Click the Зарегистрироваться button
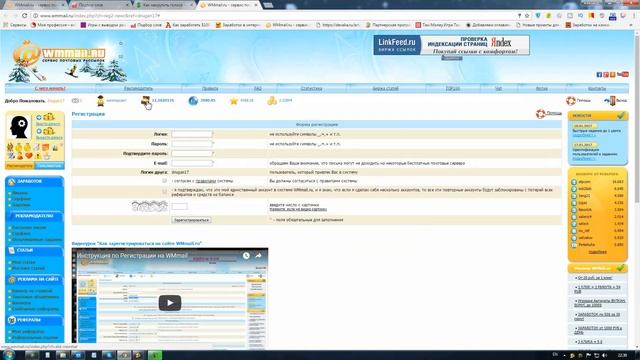This screenshot has width=640, height=360. [x=191, y=220]
